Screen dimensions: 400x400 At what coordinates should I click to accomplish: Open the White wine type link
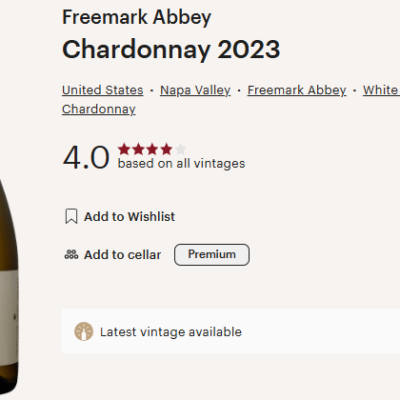pyautogui.click(x=381, y=90)
